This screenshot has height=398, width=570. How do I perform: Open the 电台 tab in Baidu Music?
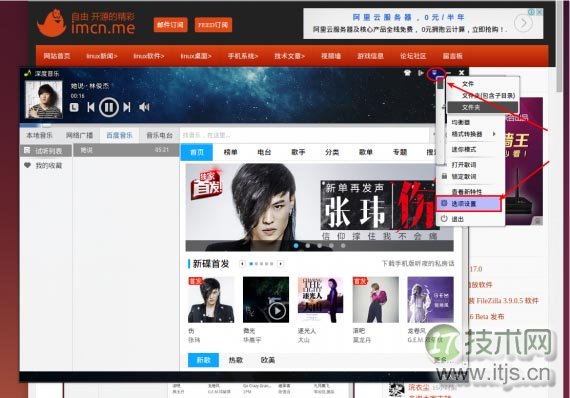click(264, 152)
